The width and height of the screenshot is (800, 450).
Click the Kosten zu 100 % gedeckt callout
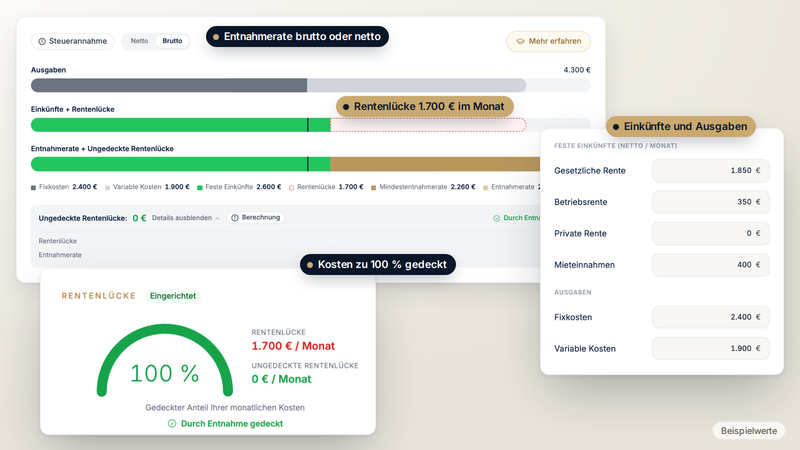coord(378,264)
